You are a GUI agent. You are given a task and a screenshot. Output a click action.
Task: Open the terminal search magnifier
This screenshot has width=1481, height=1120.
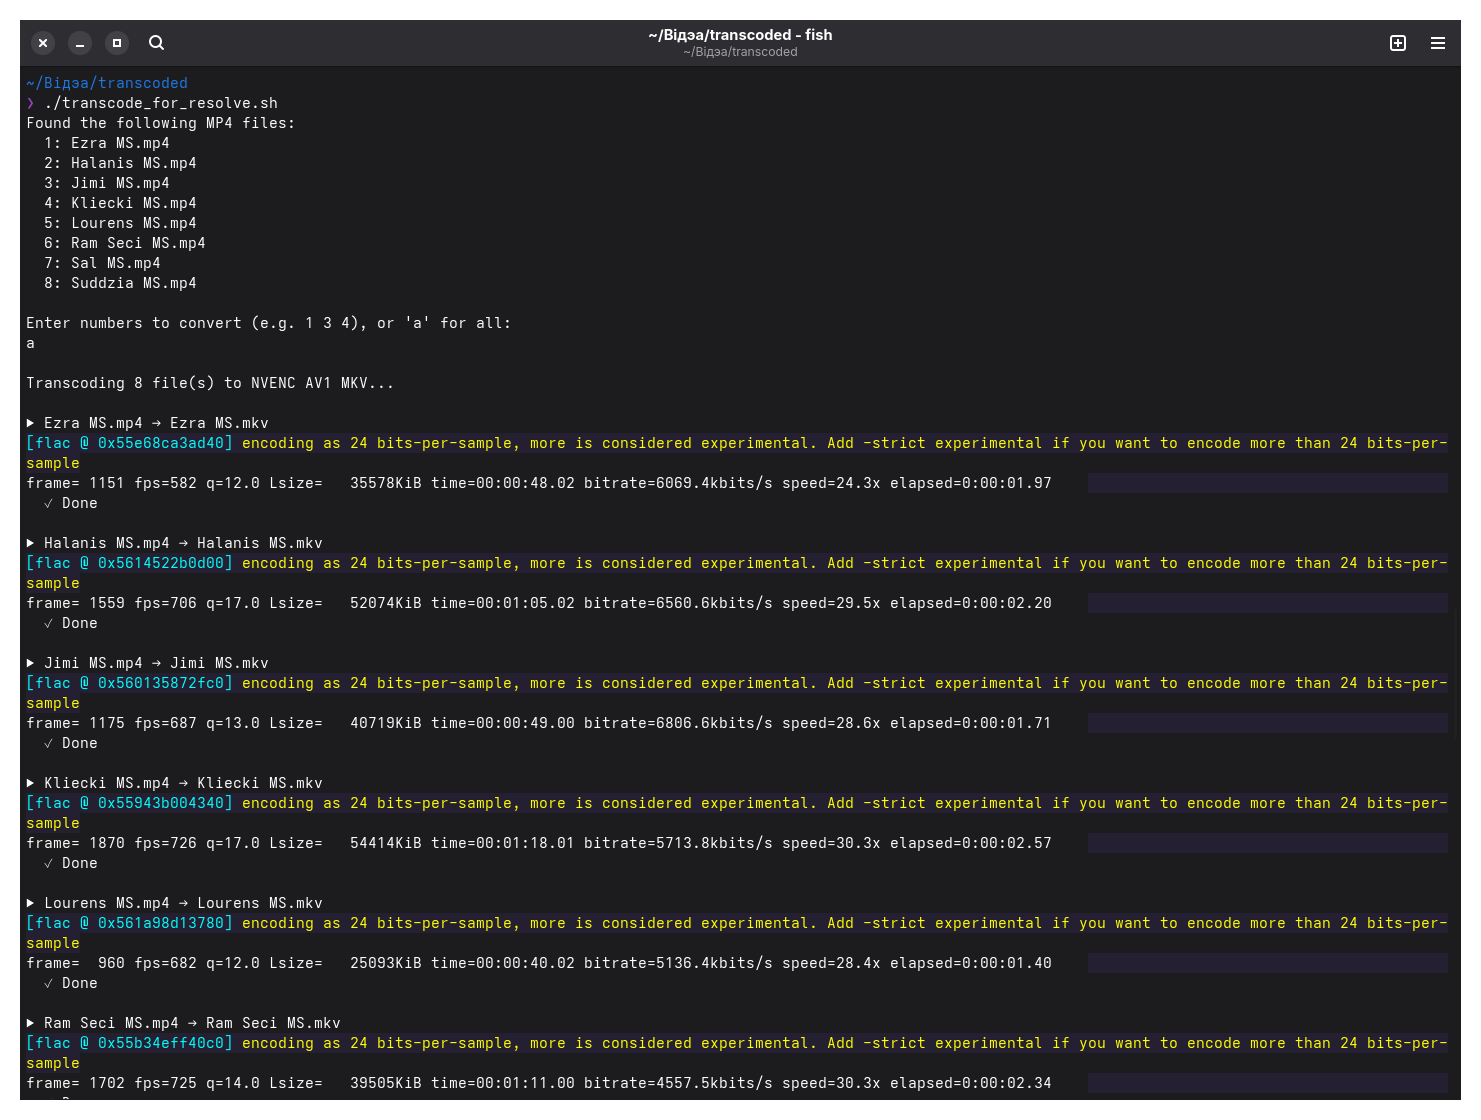pyautogui.click(x=156, y=43)
